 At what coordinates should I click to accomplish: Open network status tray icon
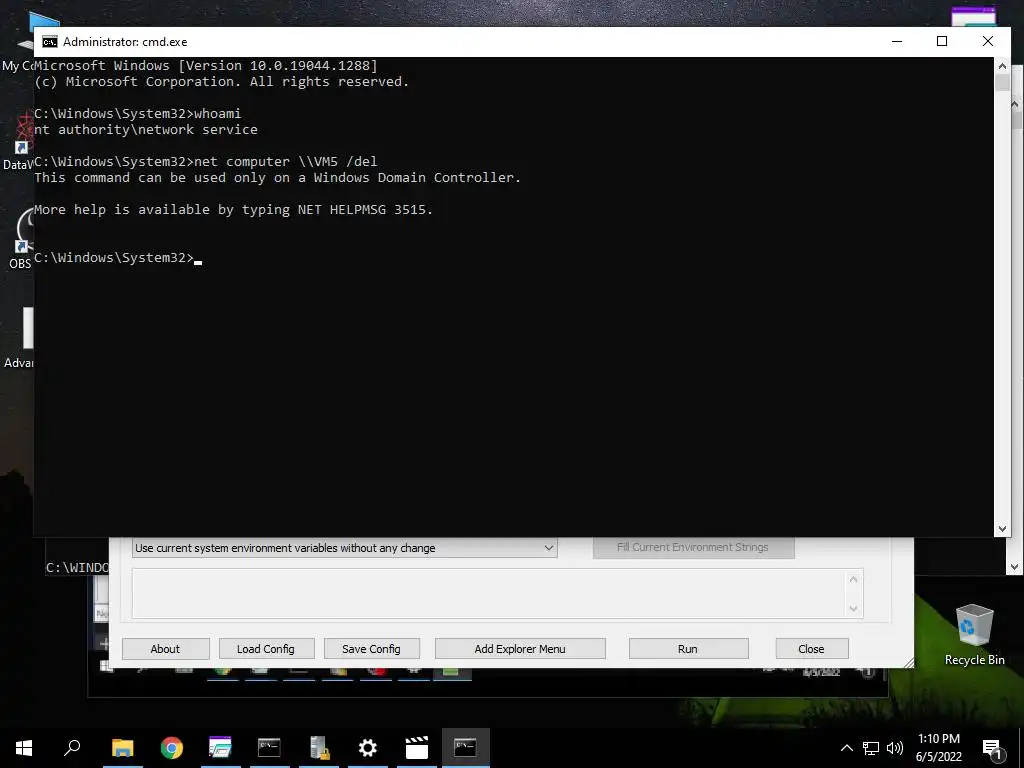pos(871,748)
